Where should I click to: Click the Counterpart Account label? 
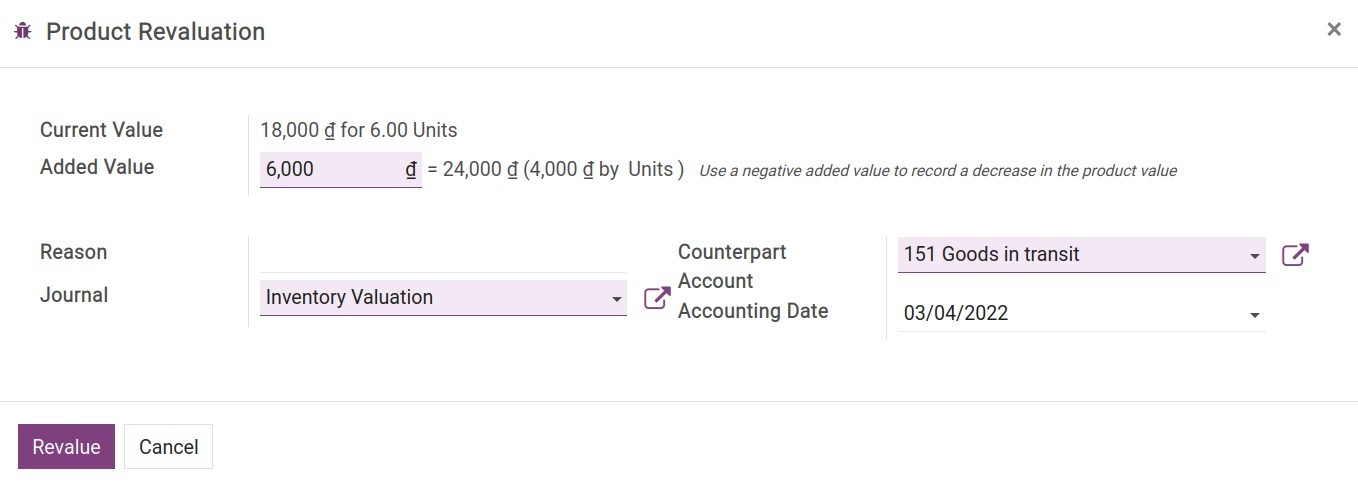coord(732,266)
